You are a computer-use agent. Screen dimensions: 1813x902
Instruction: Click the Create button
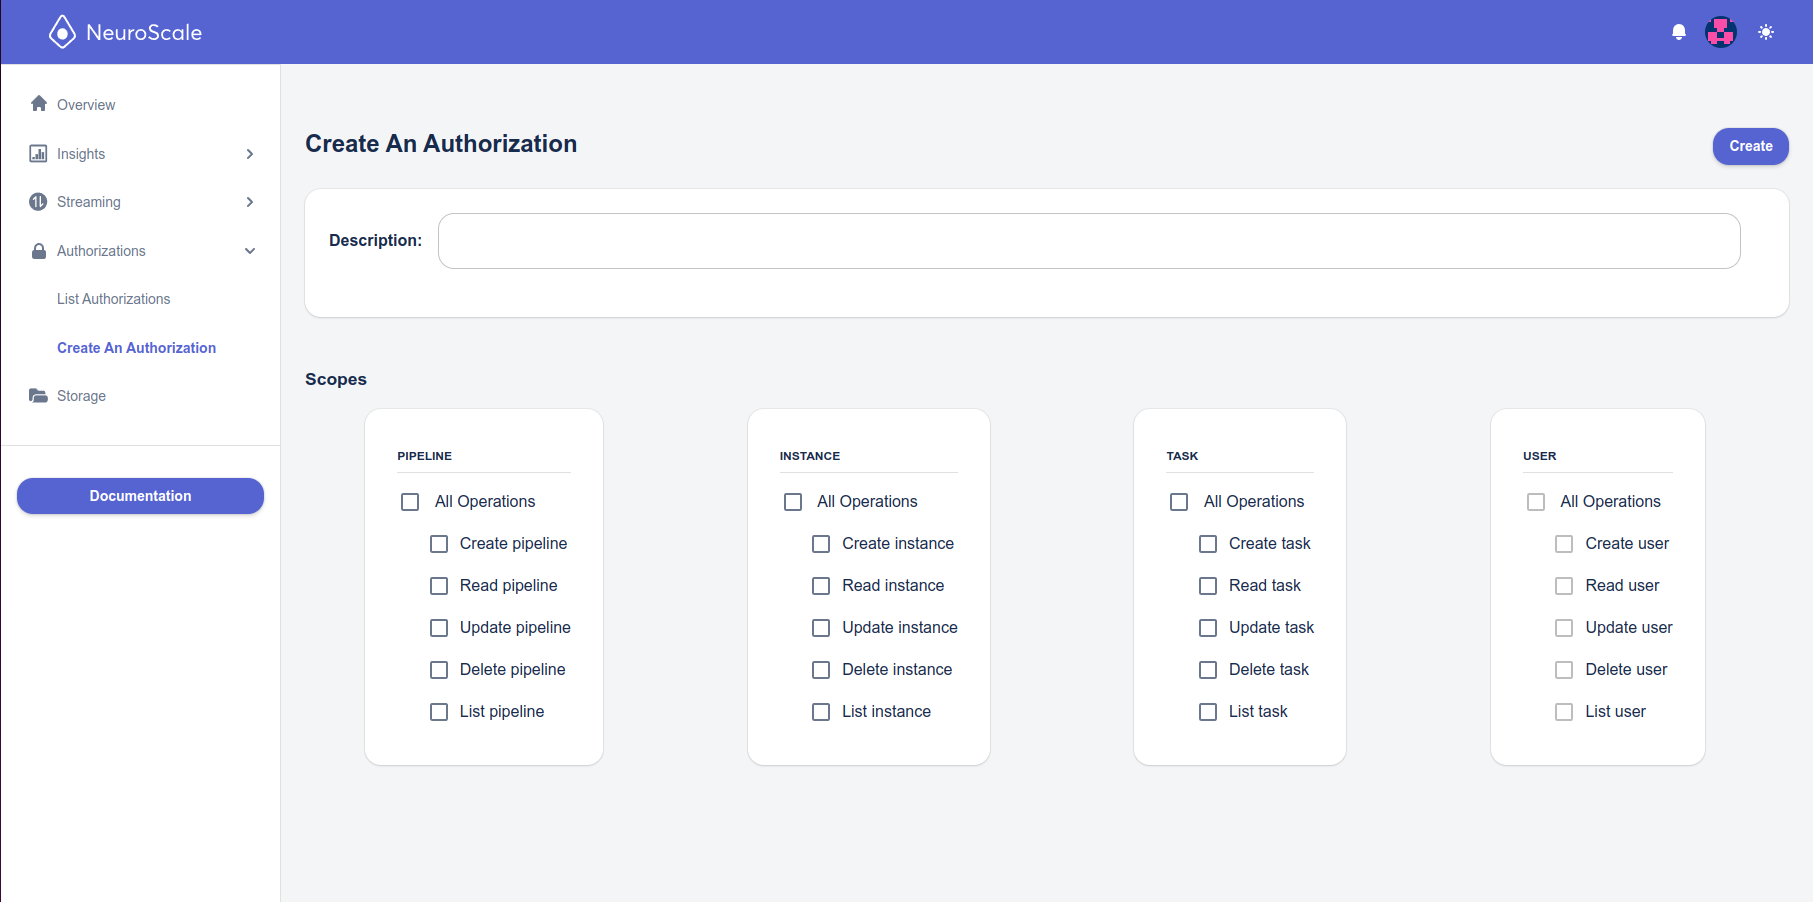tap(1751, 146)
